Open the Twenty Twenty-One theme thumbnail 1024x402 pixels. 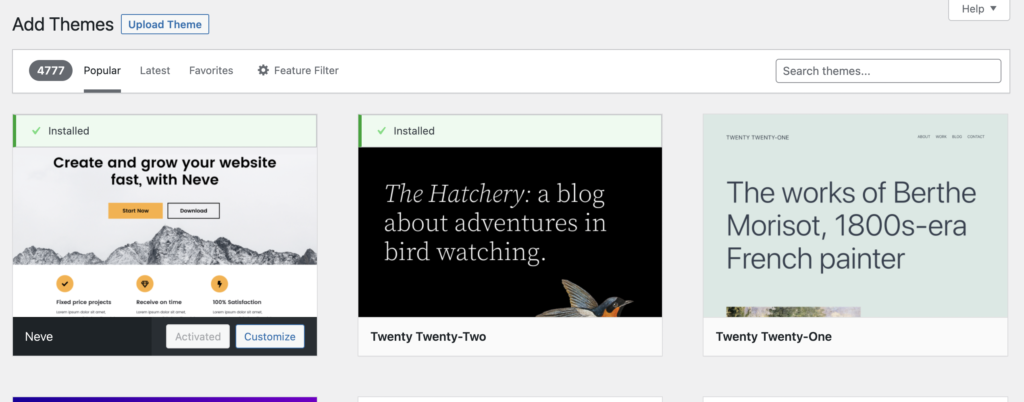856,216
